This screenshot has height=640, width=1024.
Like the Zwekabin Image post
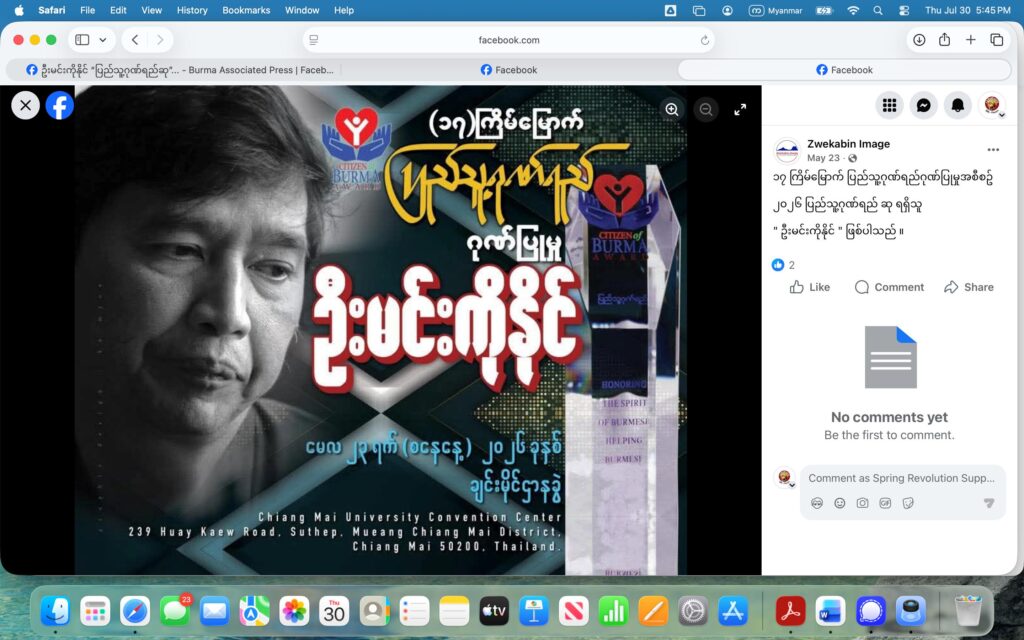coord(810,287)
